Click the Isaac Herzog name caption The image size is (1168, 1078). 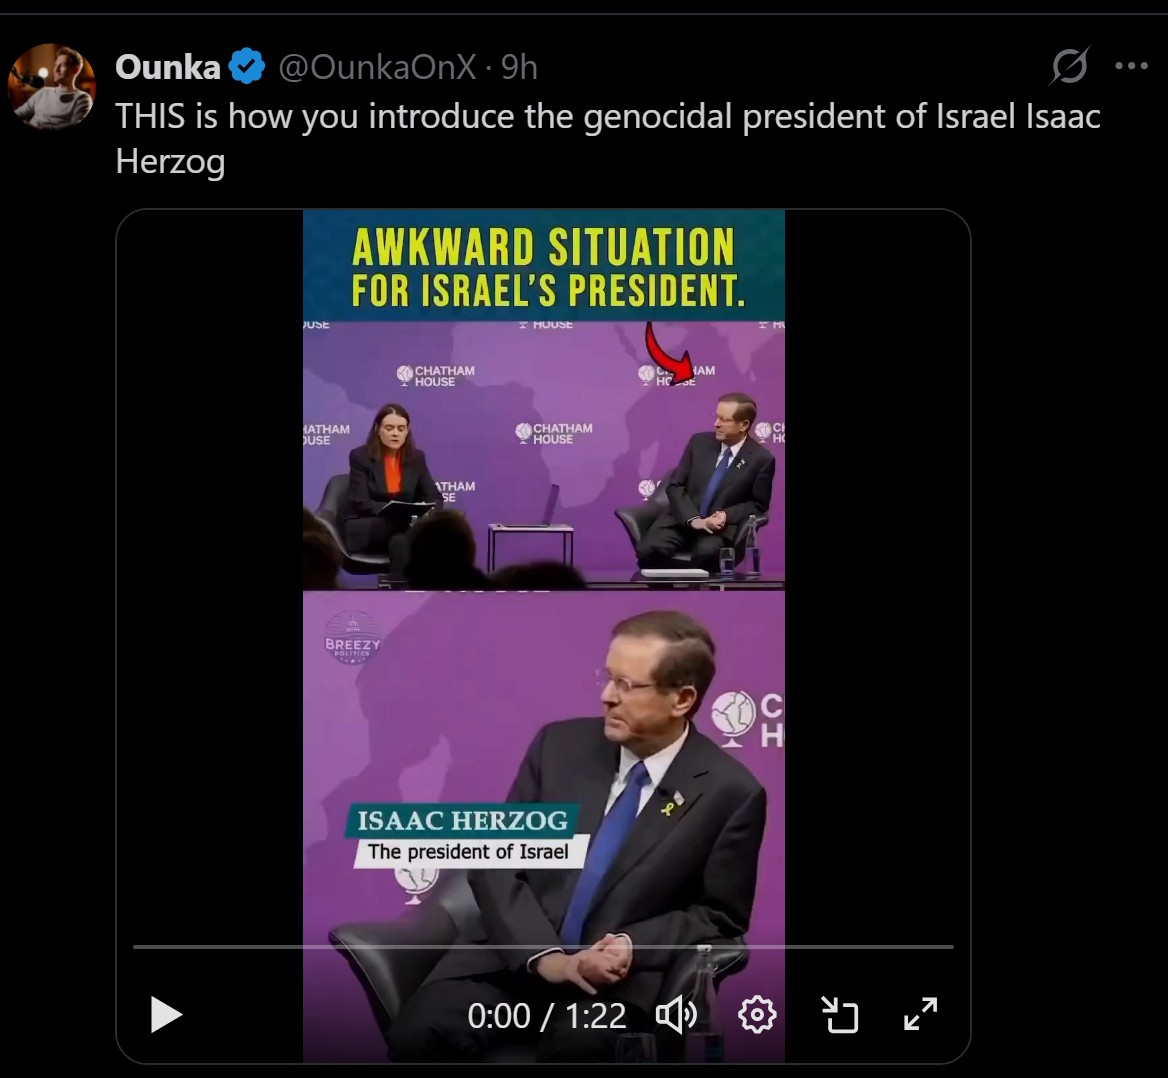tap(462, 820)
